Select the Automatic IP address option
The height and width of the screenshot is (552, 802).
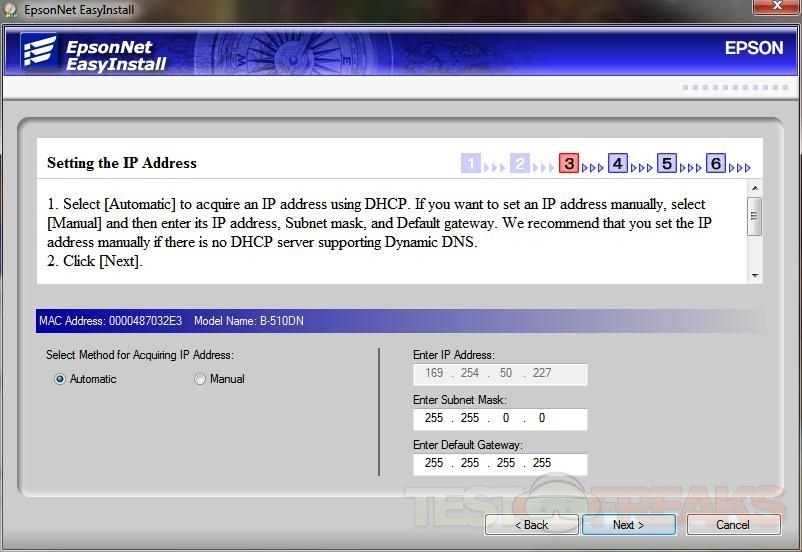click(61, 379)
